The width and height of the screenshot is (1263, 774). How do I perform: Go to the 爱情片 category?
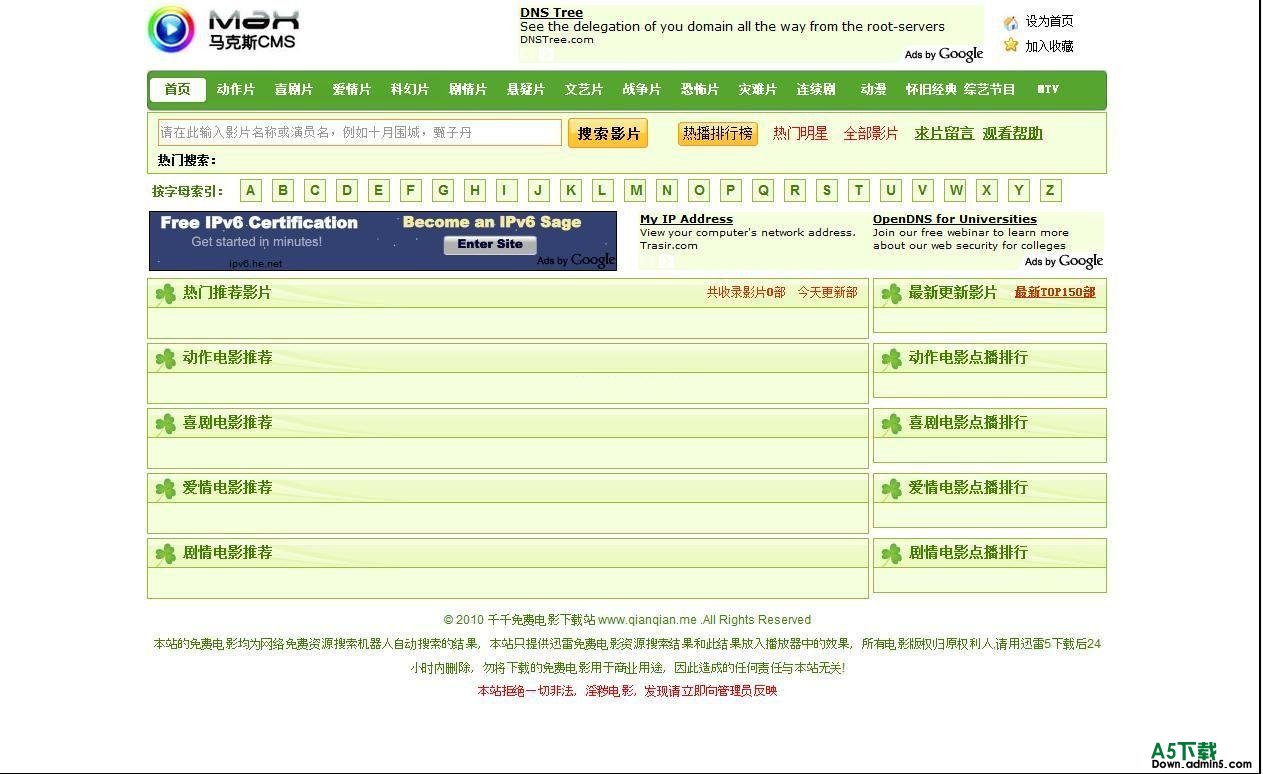(x=352, y=90)
